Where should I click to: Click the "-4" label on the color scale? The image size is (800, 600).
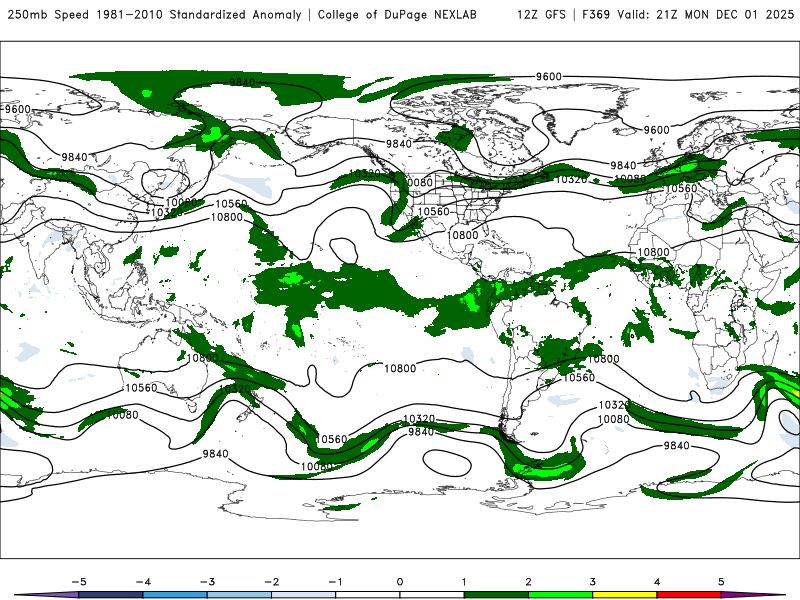143,582
